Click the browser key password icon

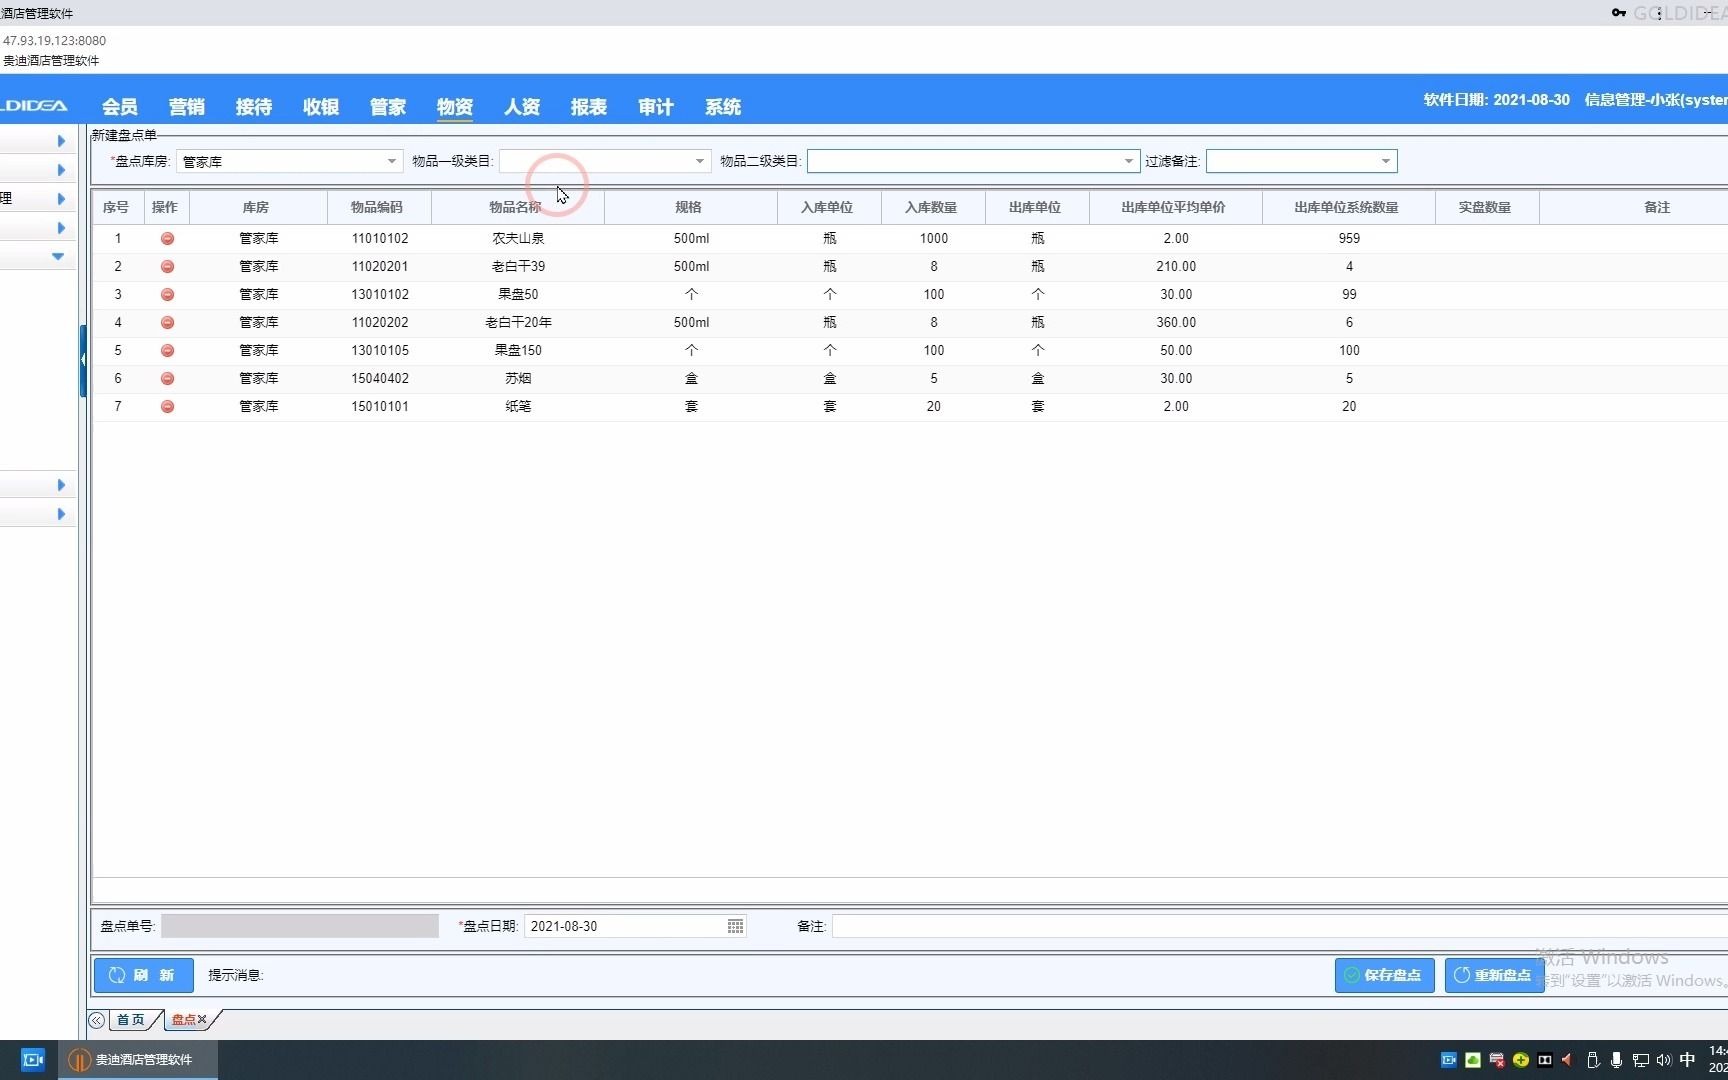tap(1619, 13)
